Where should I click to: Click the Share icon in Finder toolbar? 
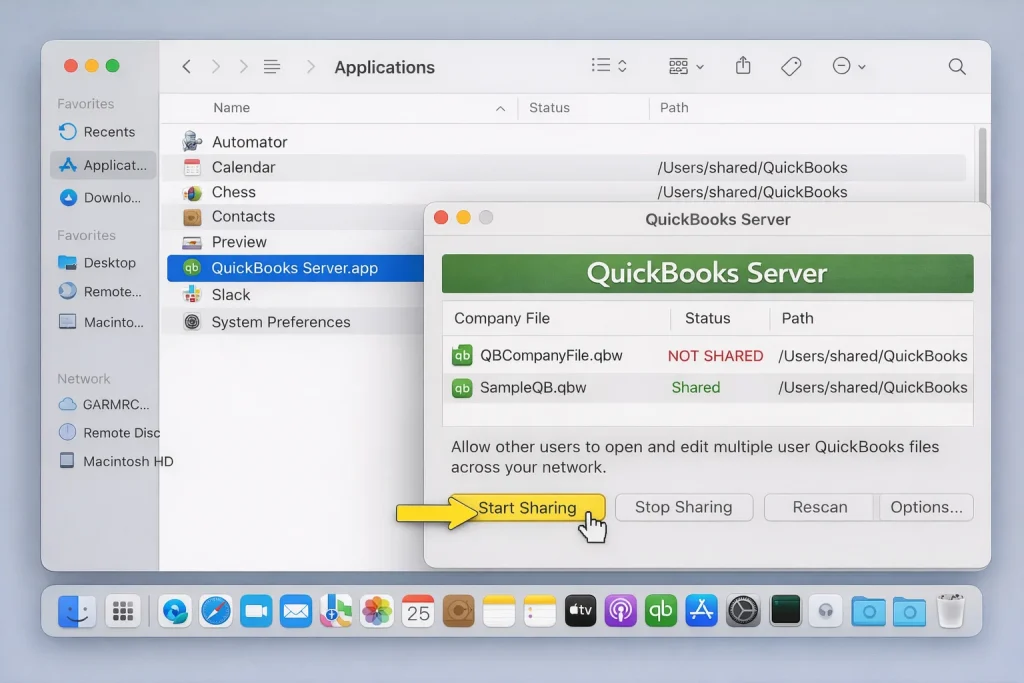(743, 65)
